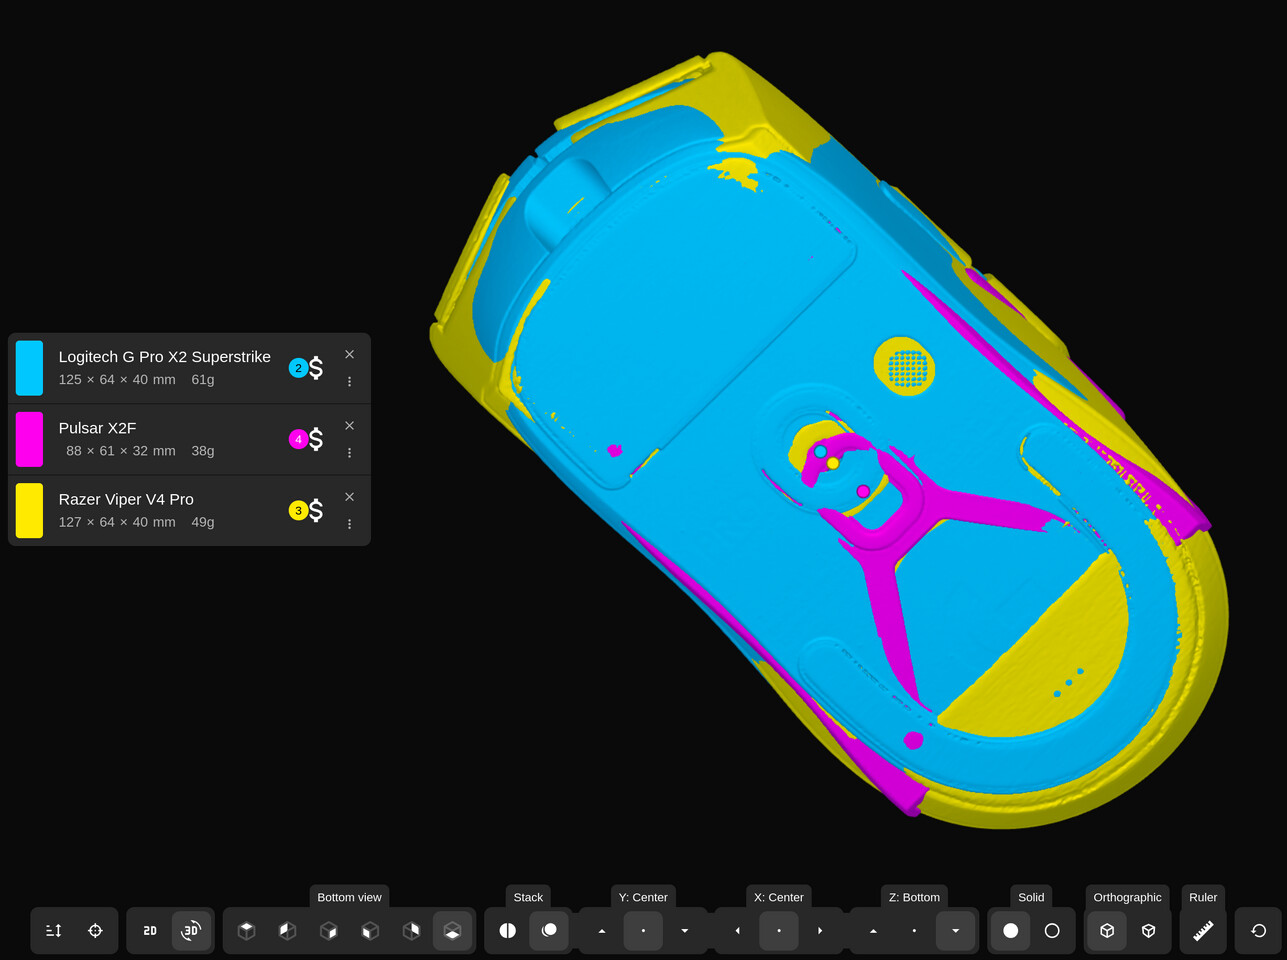Click the cyan Logitech color swatch
Screen dimensions: 1287x960
[30, 368]
